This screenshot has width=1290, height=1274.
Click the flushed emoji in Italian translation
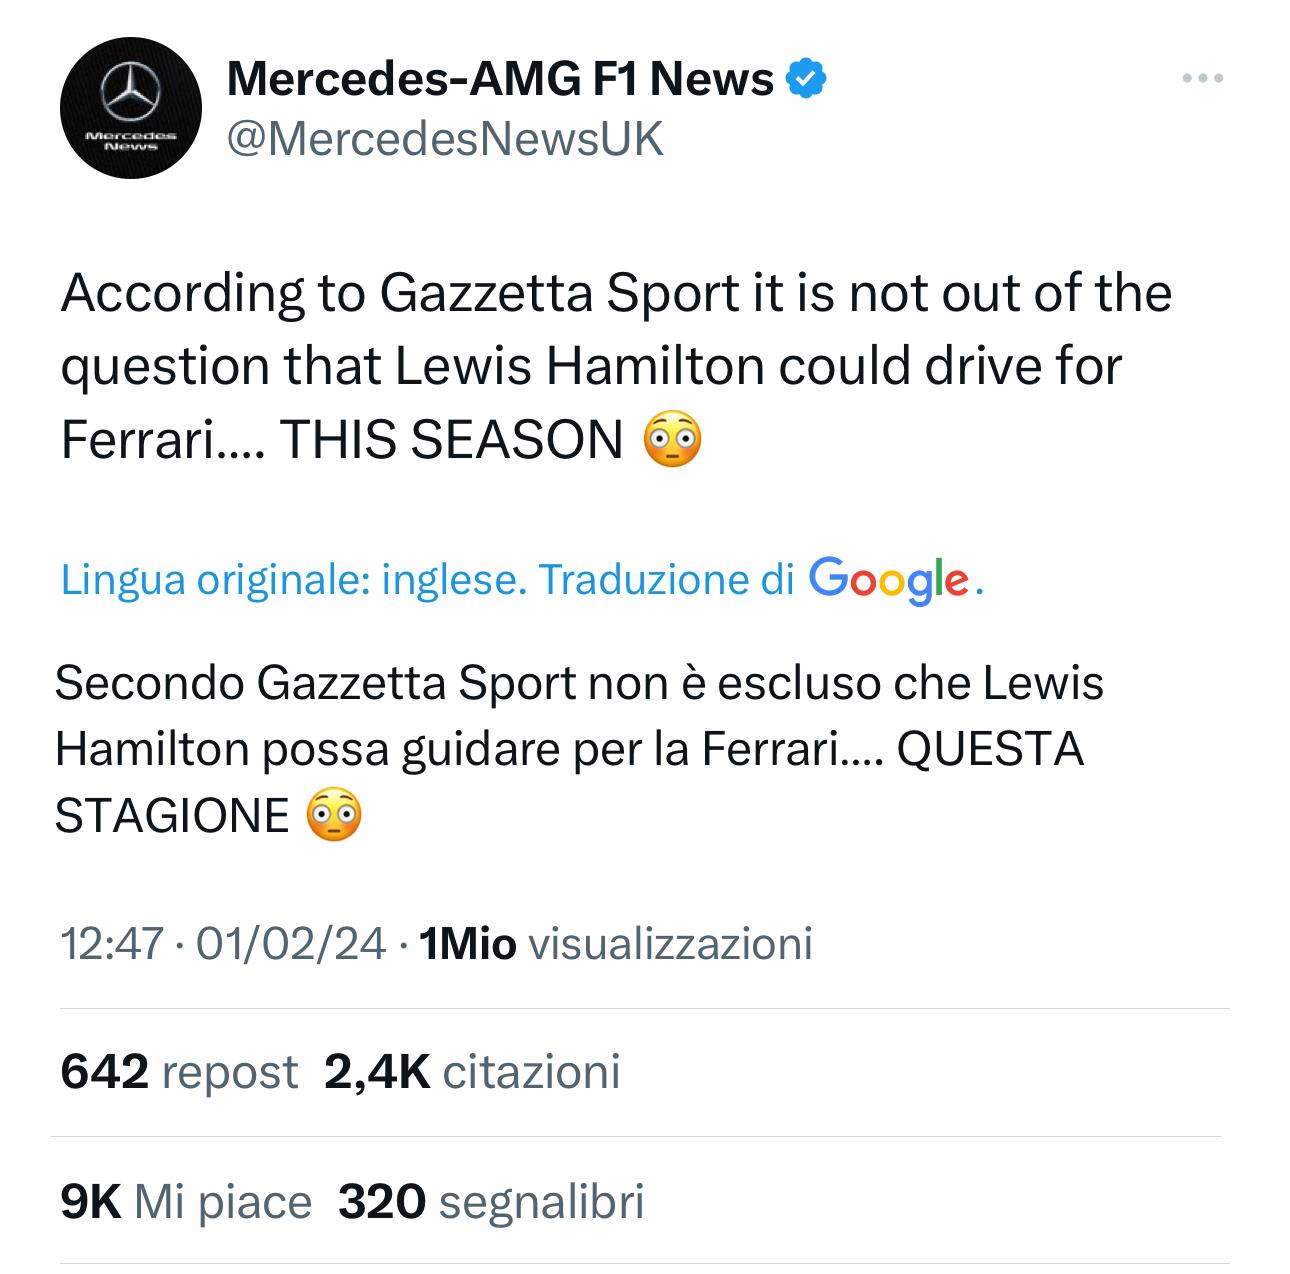tap(333, 815)
